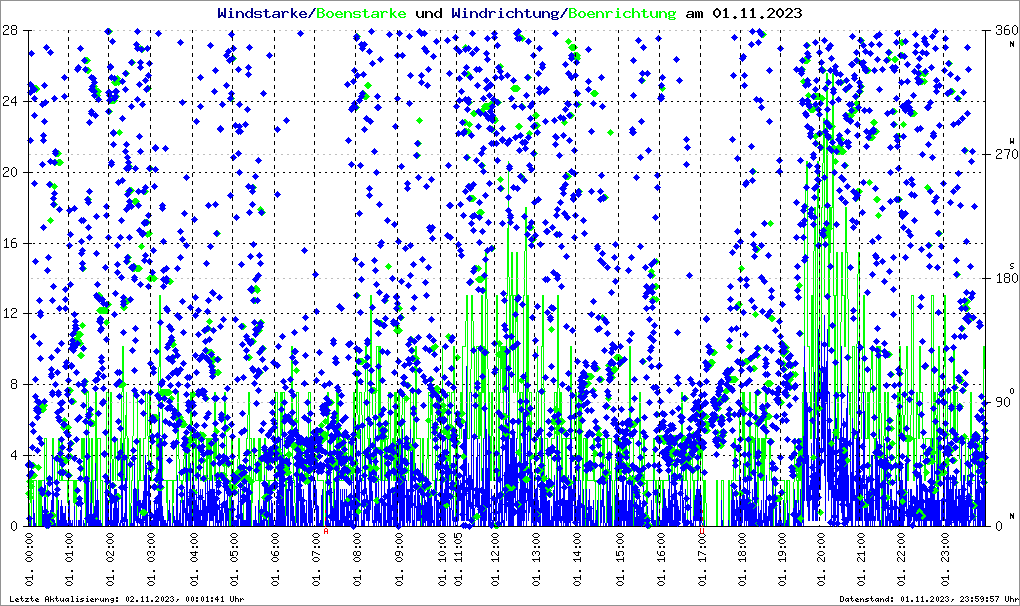The image size is (1020, 606).
Task: Click the 00:00 time axis label
Action: (x=29, y=559)
